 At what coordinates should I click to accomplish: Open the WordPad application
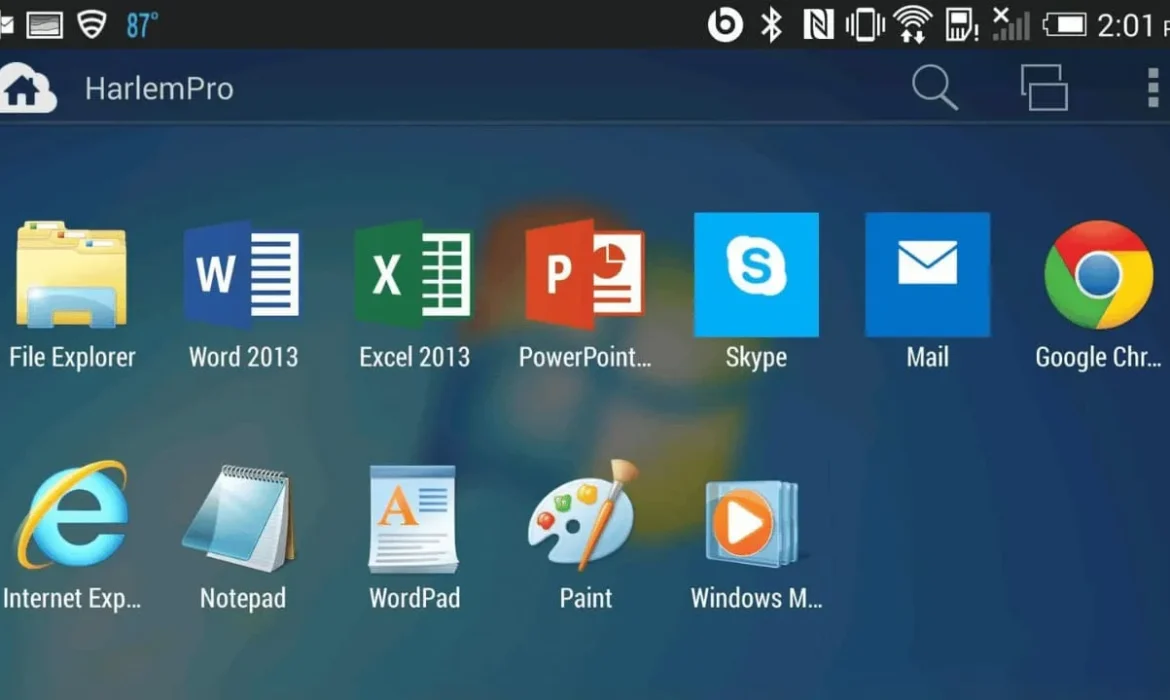point(413,519)
